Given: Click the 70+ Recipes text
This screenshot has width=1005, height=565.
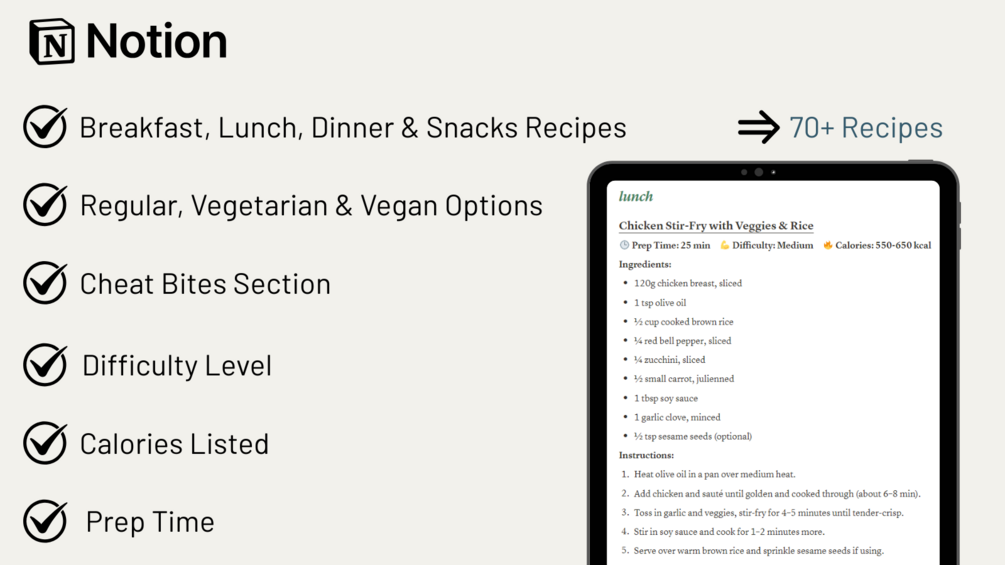Looking at the screenshot, I should point(866,127).
